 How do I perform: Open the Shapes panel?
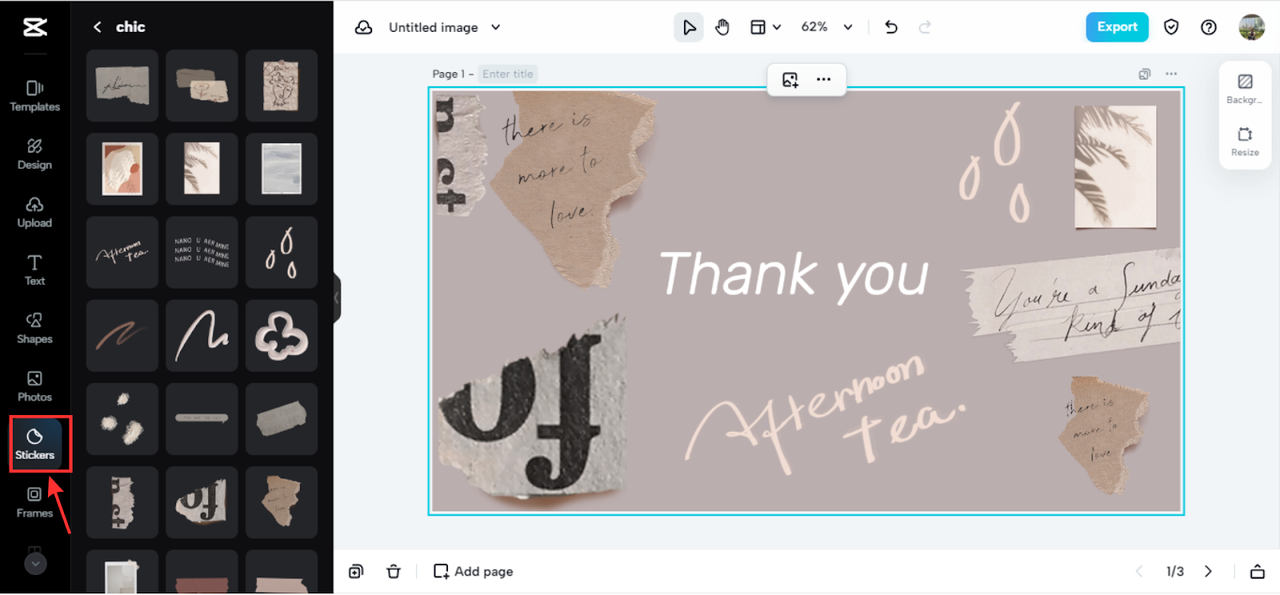34,328
